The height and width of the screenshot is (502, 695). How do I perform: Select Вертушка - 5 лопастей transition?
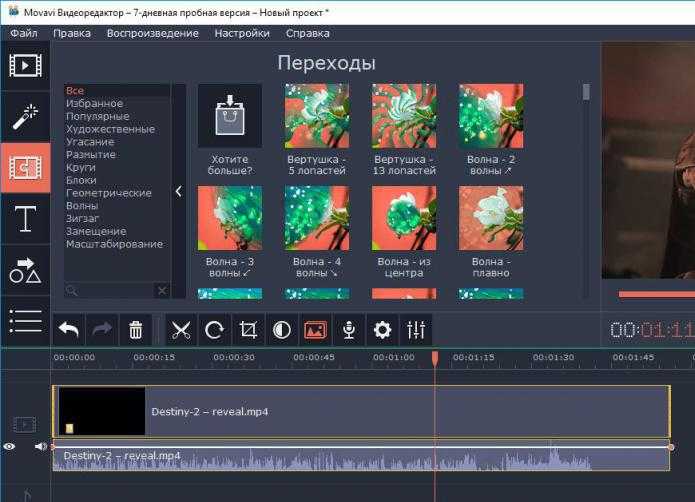[x=317, y=116]
